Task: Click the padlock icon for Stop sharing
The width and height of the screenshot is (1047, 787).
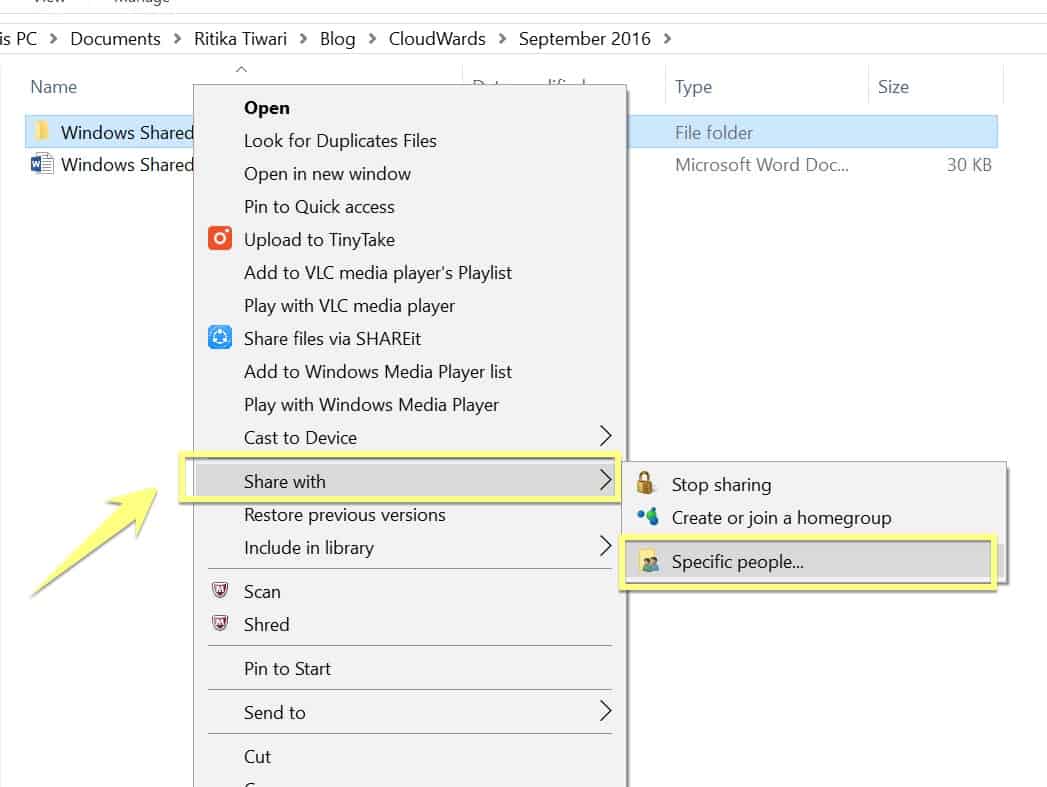Action: pos(645,483)
